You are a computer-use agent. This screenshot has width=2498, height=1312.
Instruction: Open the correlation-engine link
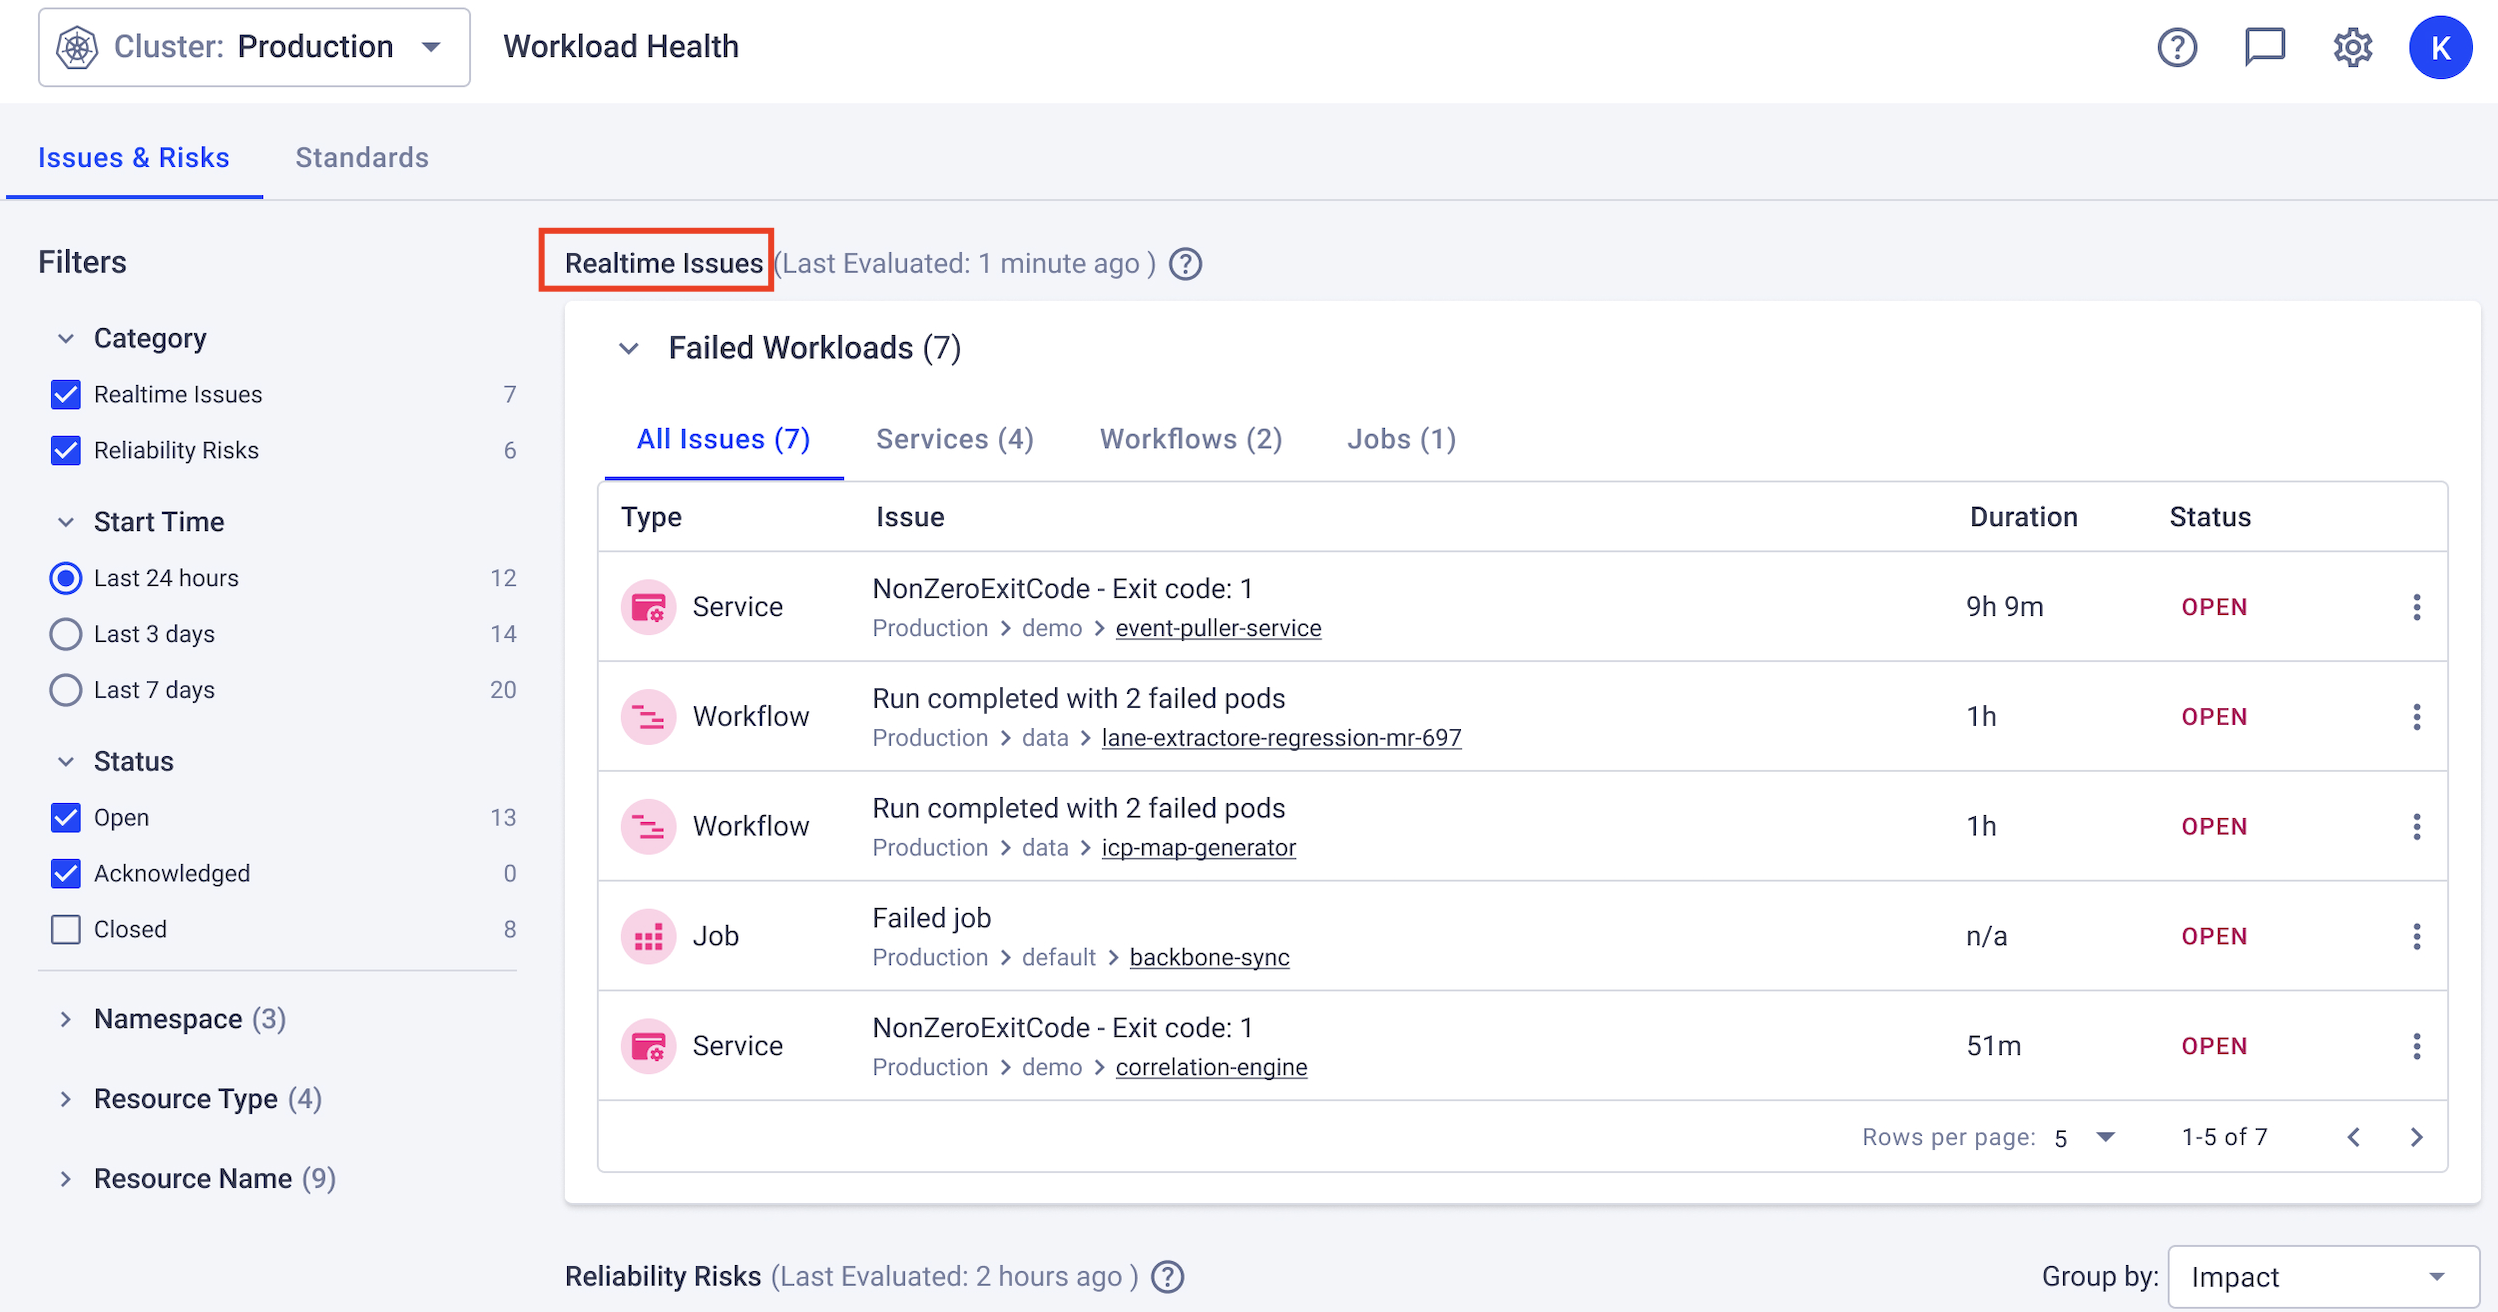1210,1067
